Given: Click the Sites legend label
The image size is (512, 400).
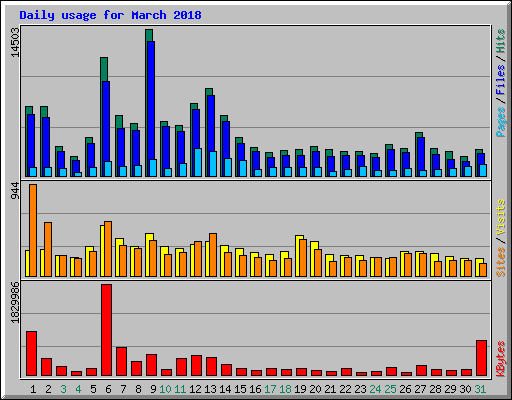Looking at the screenshot, I should point(500,262).
